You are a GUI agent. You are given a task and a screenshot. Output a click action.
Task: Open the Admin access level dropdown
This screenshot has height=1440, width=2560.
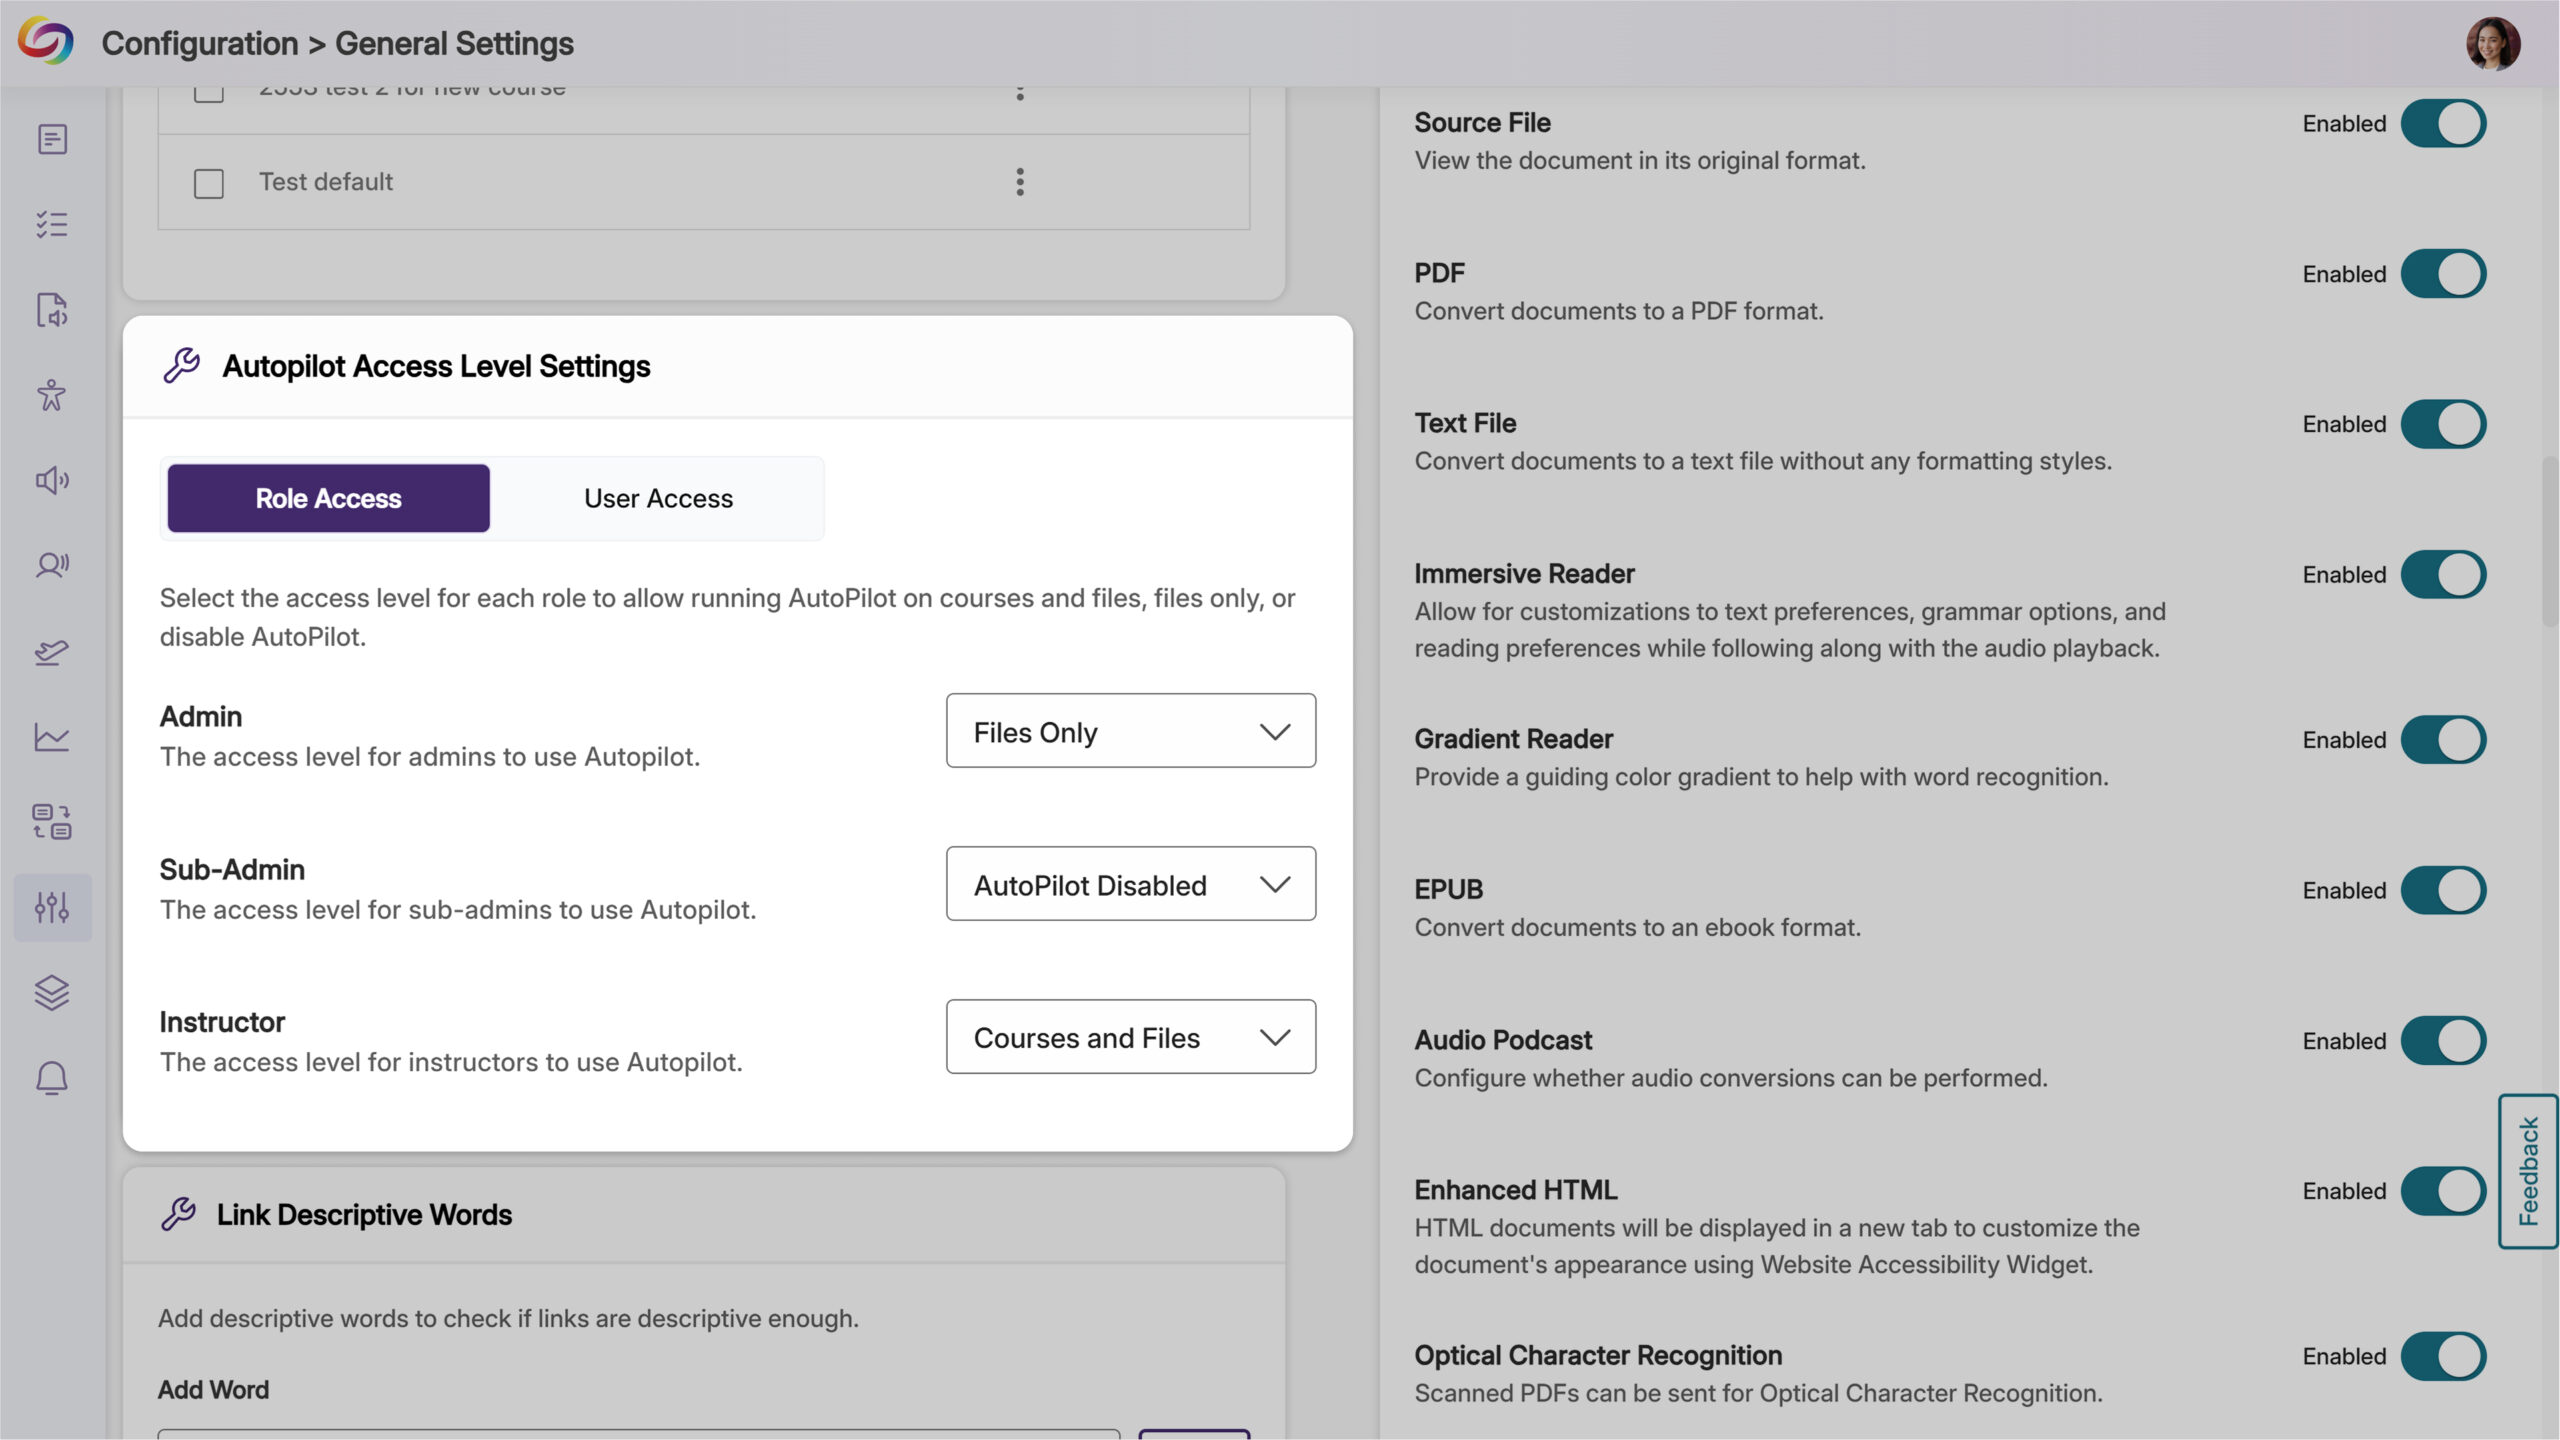(1130, 731)
